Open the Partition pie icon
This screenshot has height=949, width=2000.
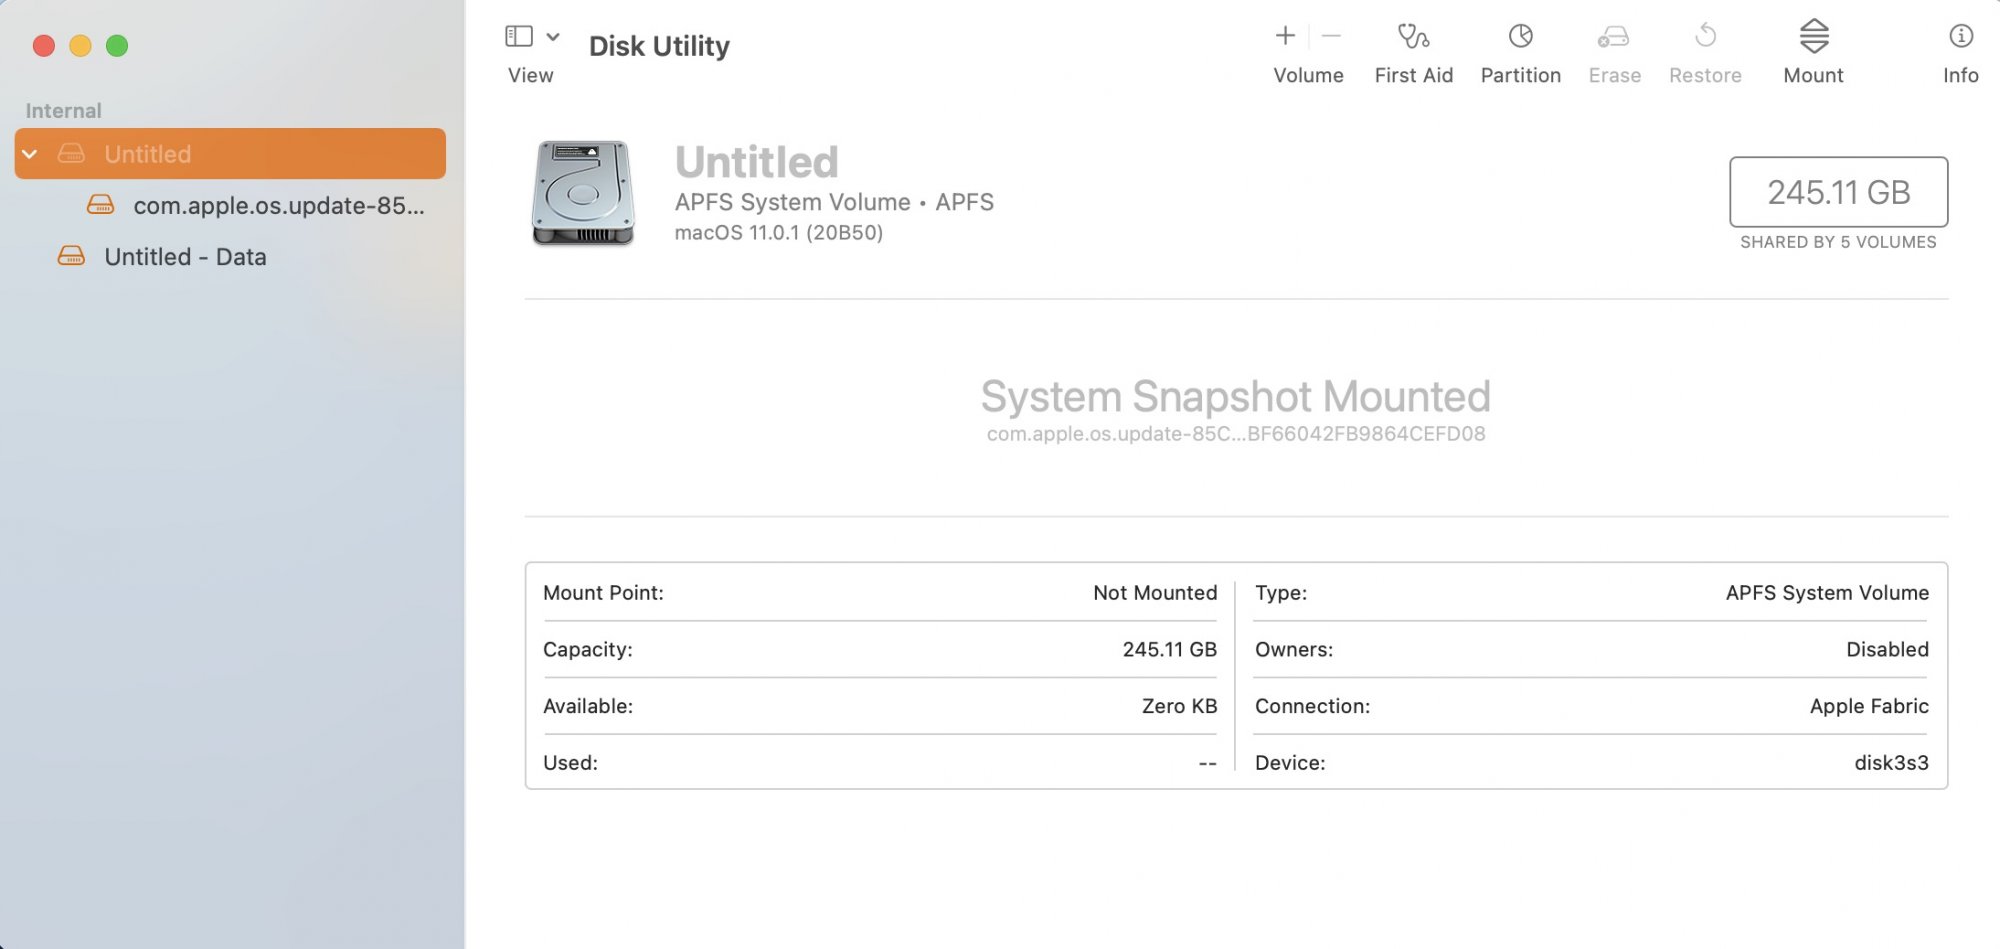click(1520, 36)
